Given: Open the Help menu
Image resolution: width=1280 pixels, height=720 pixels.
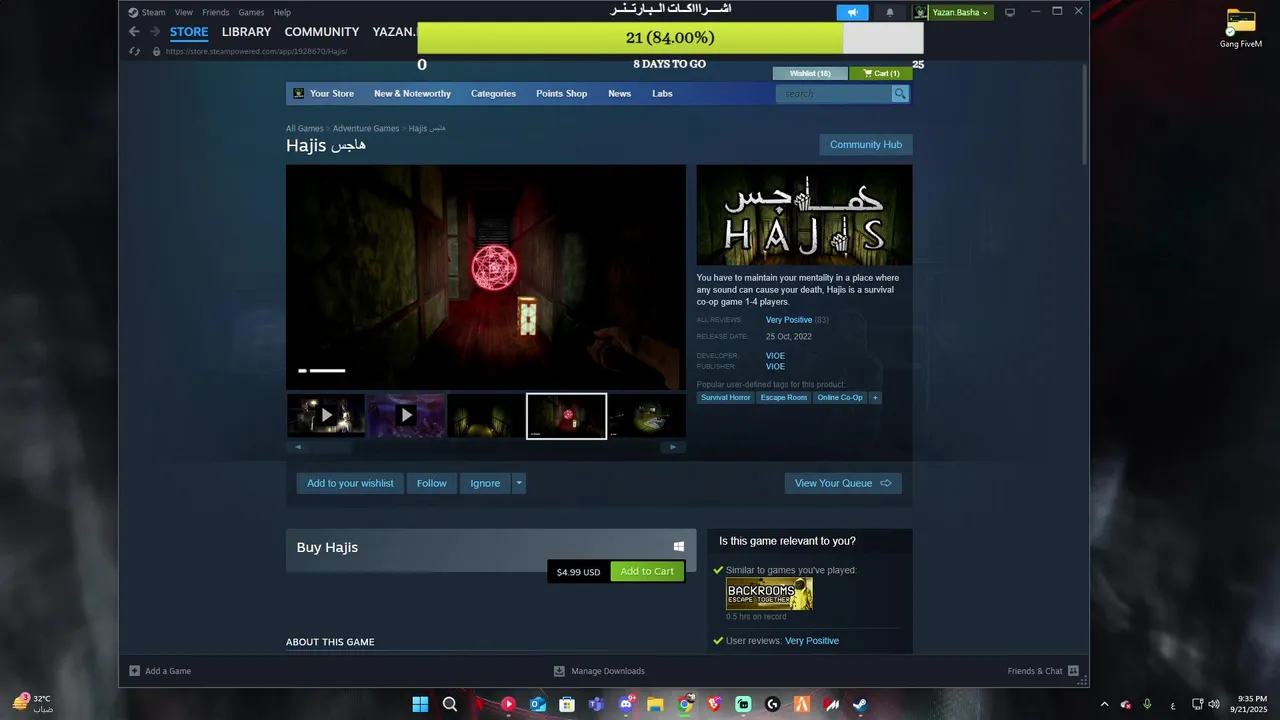Looking at the screenshot, I should pos(282,12).
